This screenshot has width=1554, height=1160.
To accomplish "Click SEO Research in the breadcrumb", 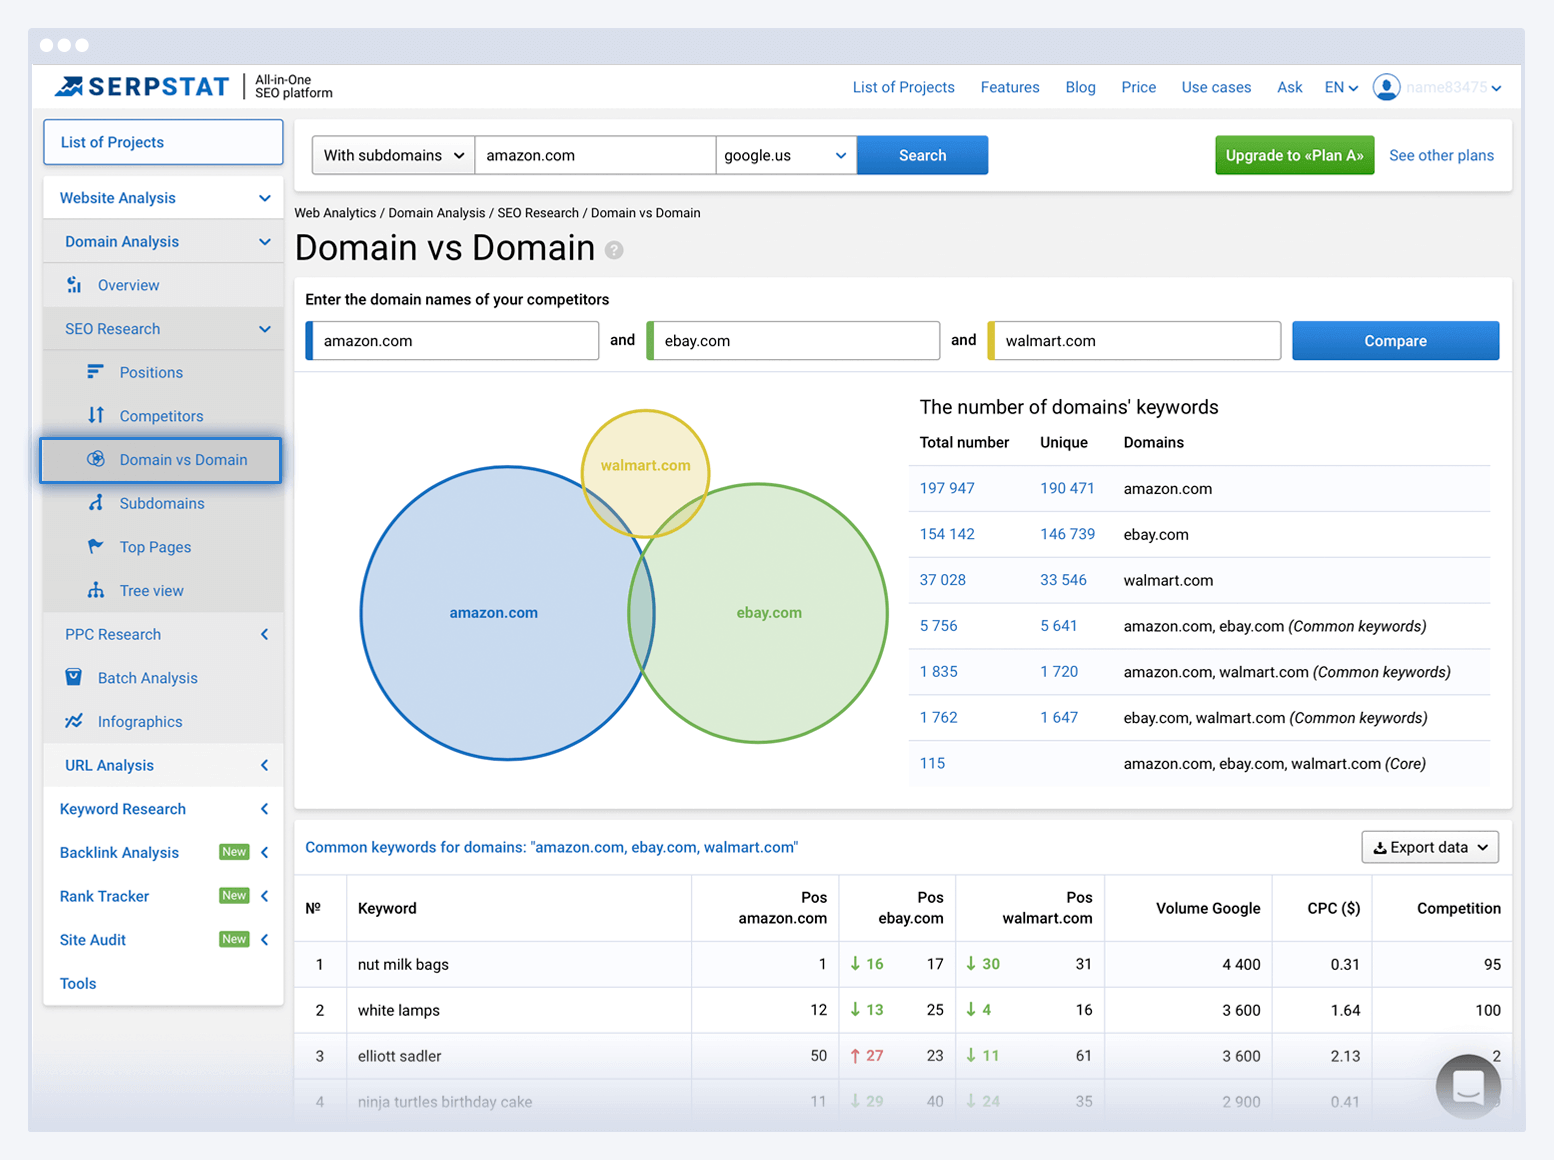I will pos(538,213).
